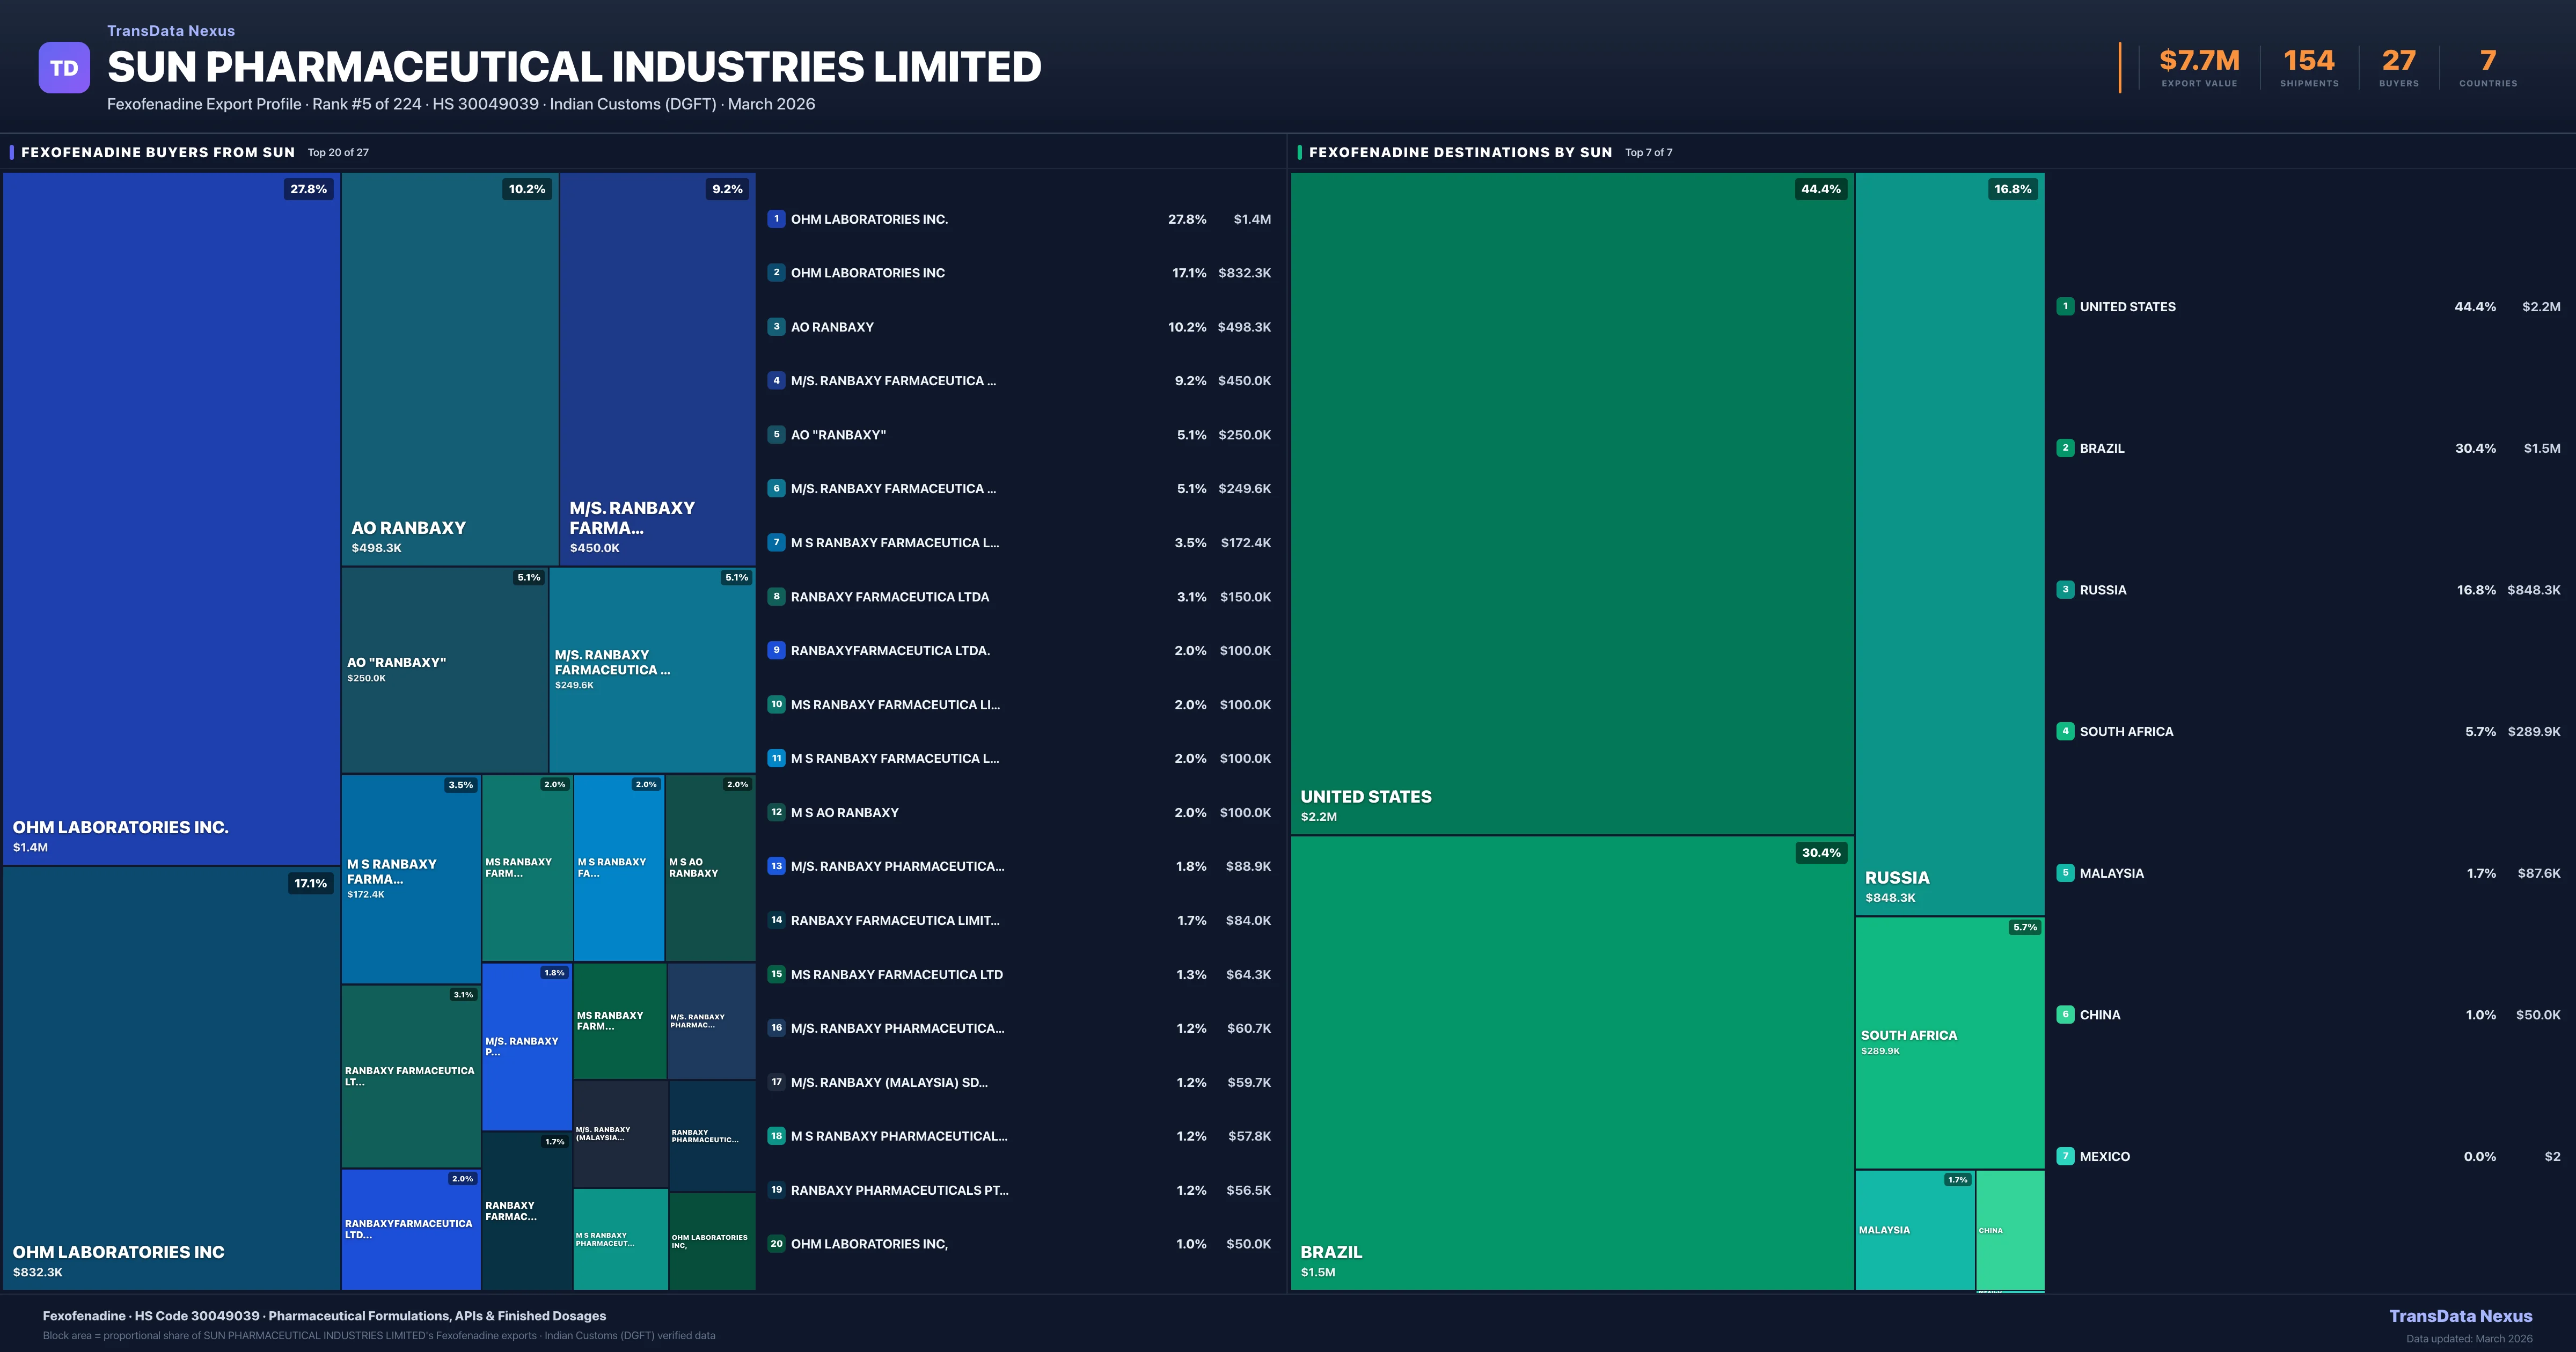Select the OHM LABORATORIES INC. 27.8% treemap block
2576x1352 pixels.
pos(171,518)
